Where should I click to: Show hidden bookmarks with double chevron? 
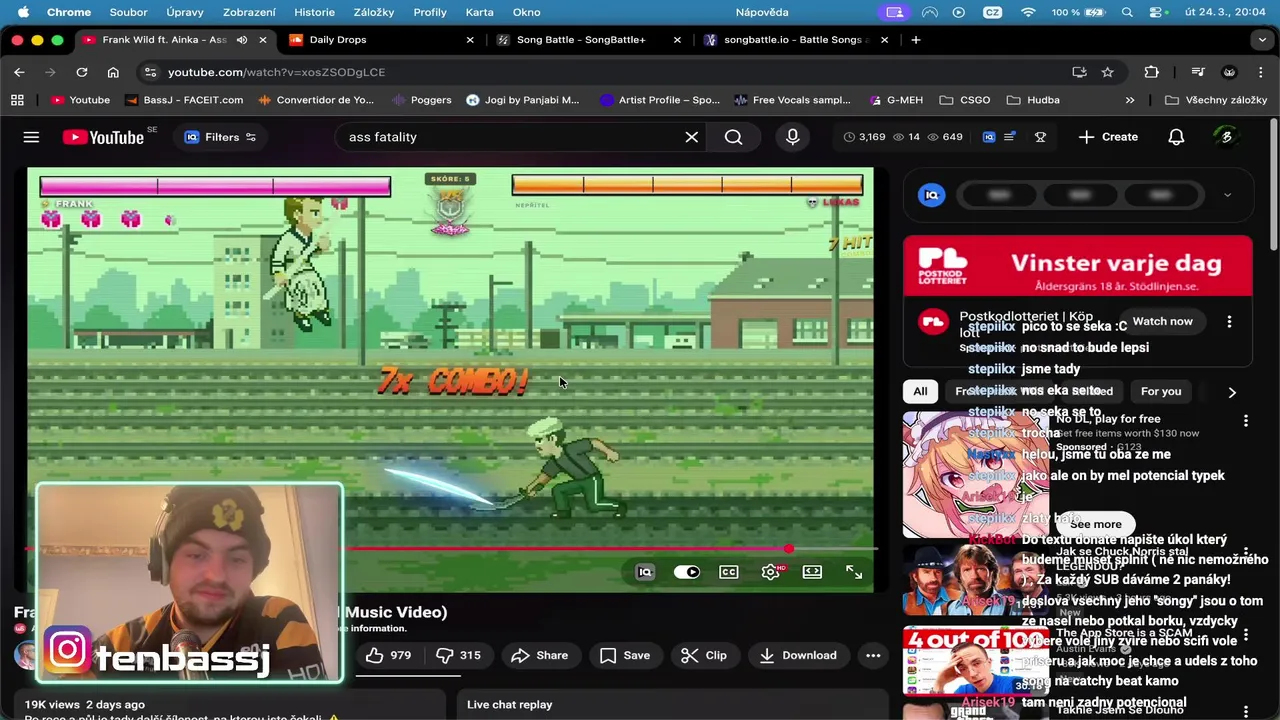[1130, 100]
